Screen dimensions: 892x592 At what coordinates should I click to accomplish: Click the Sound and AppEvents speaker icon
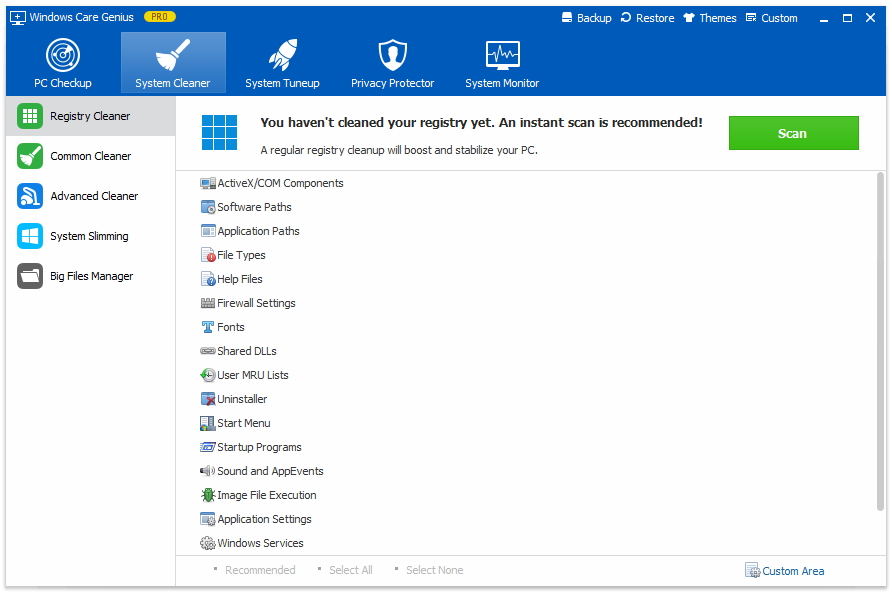point(208,471)
